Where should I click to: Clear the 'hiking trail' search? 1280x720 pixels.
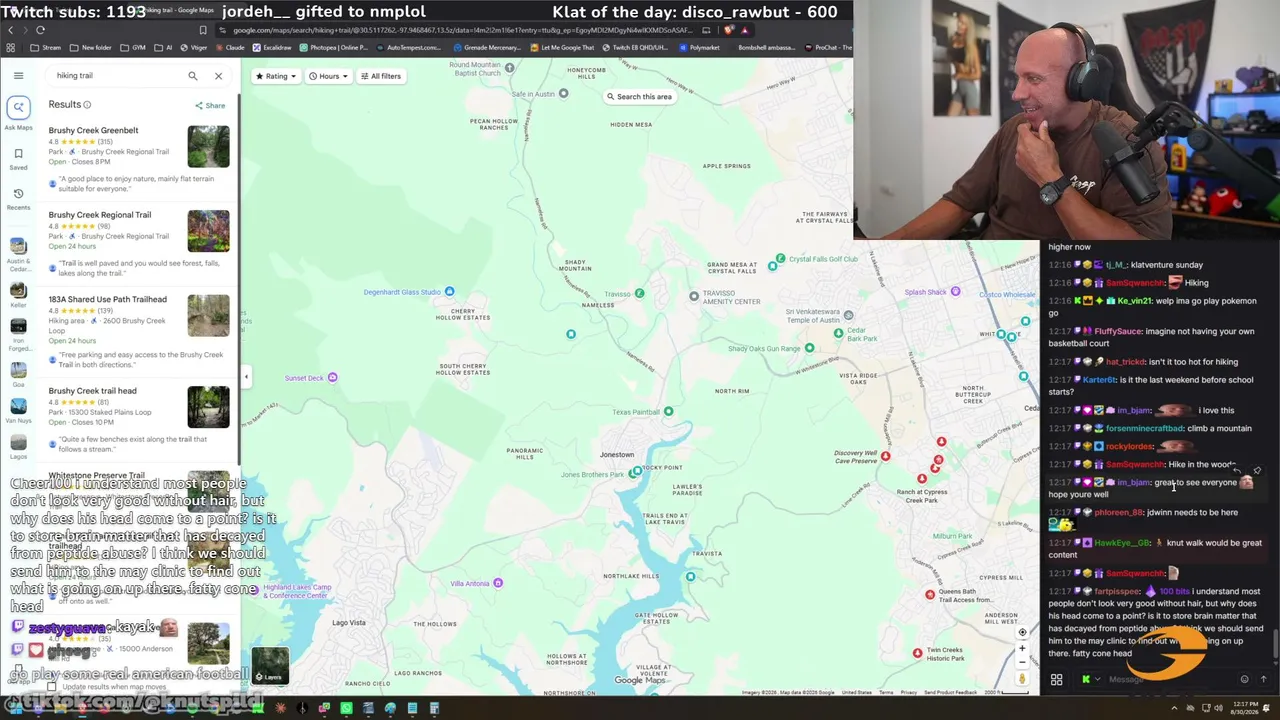(218, 76)
